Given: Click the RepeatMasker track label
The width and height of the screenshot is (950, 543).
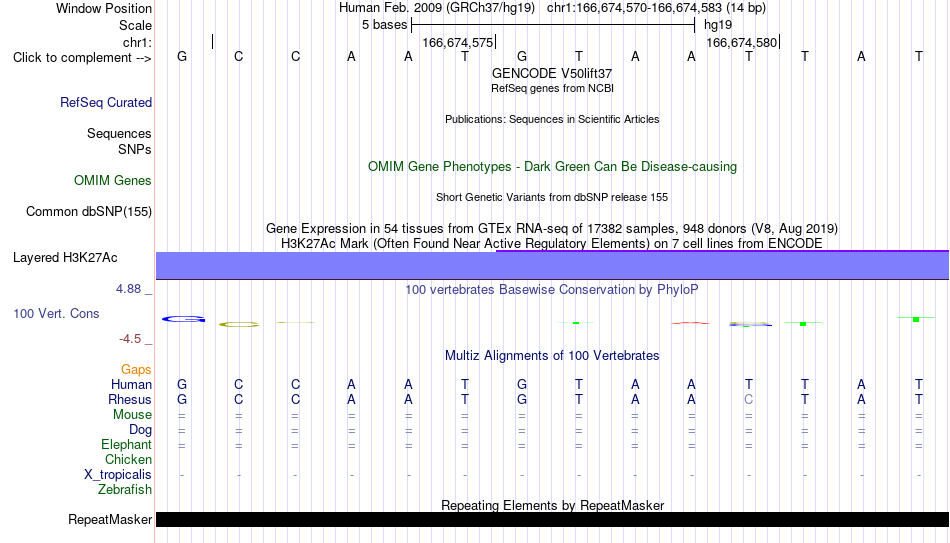Looking at the screenshot, I should click(110, 519).
